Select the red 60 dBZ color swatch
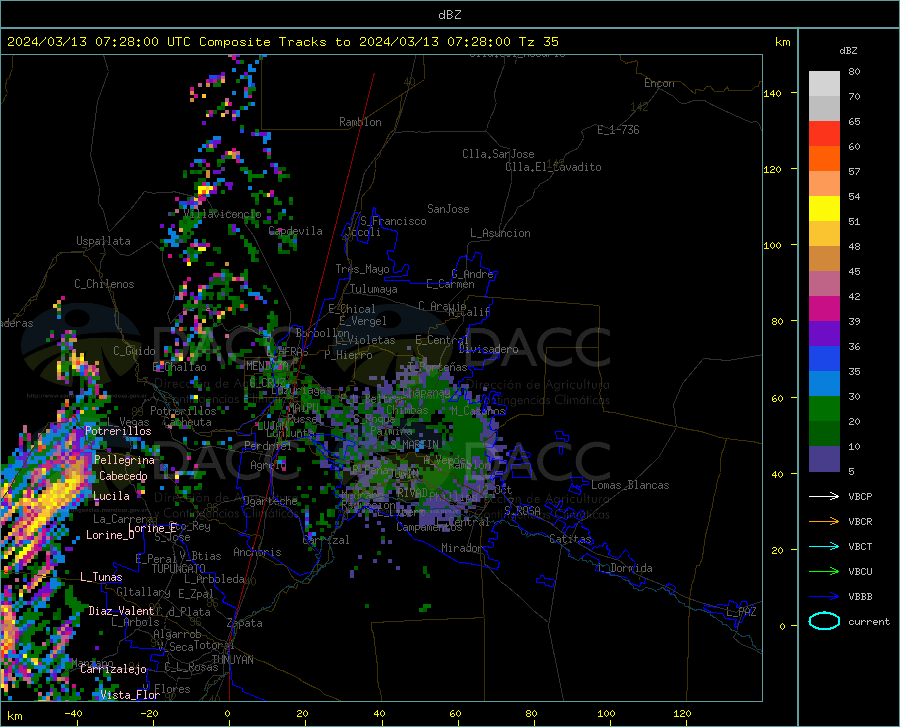The width and height of the screenshot is (900, 727). [824, 134]
